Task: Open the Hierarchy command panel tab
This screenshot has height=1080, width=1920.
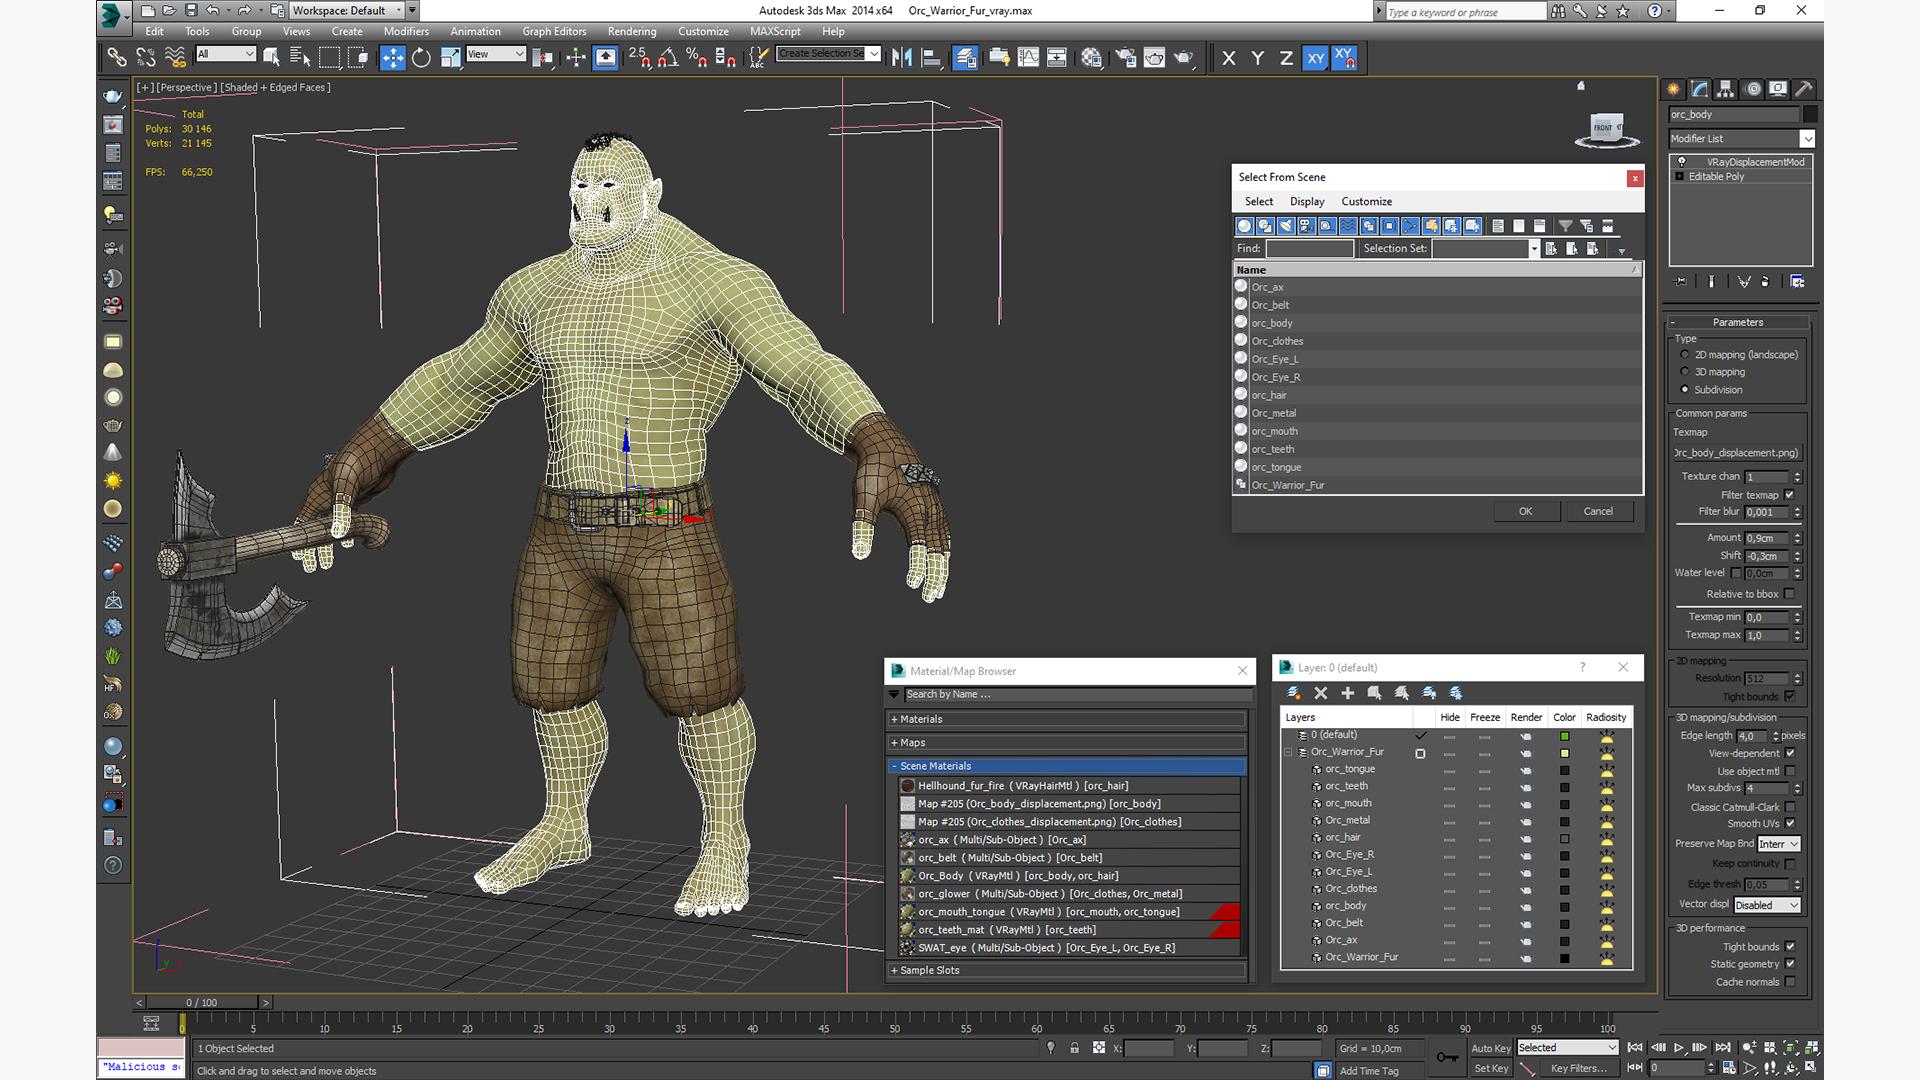Action: coord(1725,89)
